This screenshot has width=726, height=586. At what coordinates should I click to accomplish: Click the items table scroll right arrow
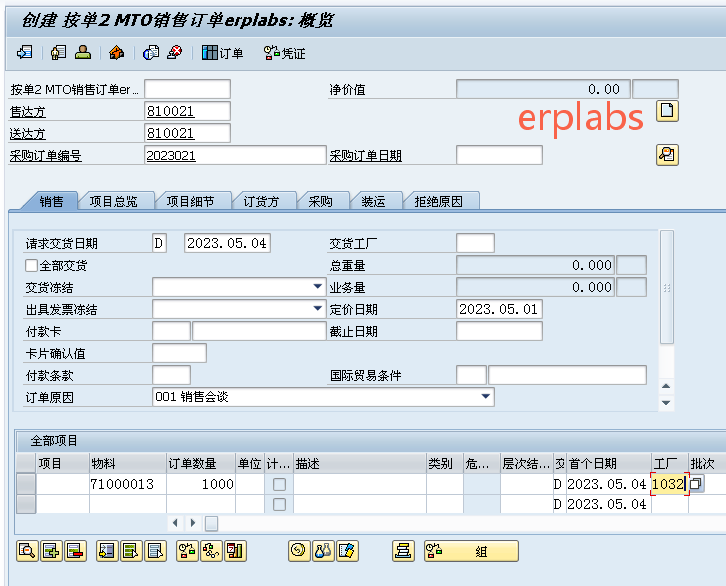pos(193,523)
